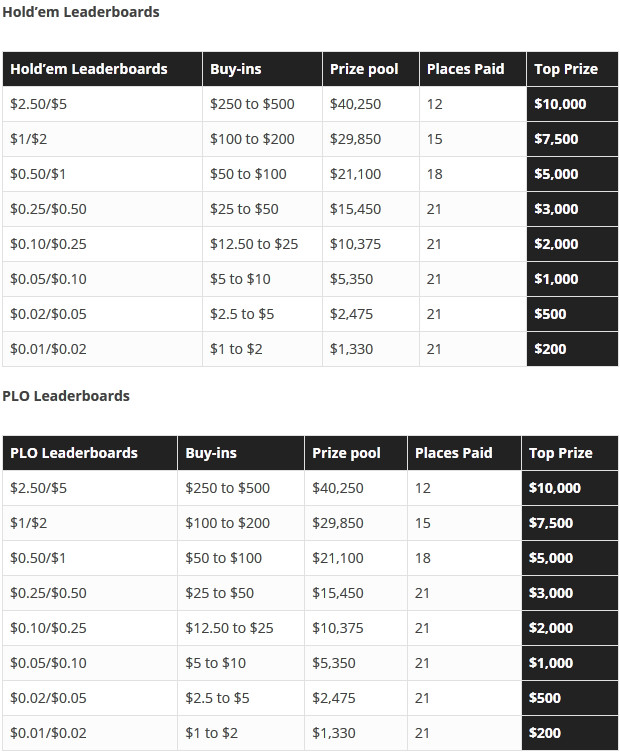This screenshot has width=620, height=754.
Task: Click the PLO Leaderboards section heading
Action: coord(66,396)
